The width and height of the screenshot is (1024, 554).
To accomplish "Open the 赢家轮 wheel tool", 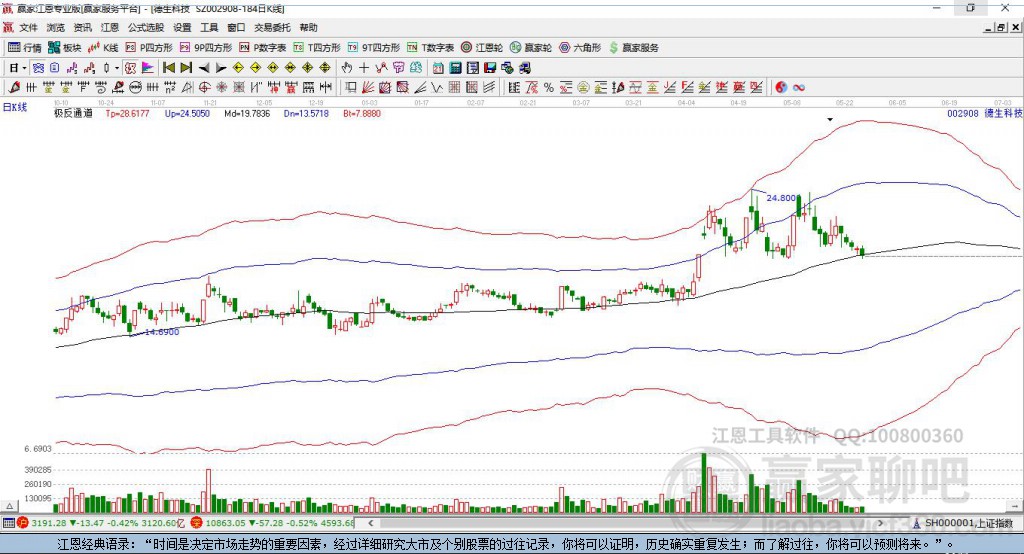I will click(x=531, y=48).
